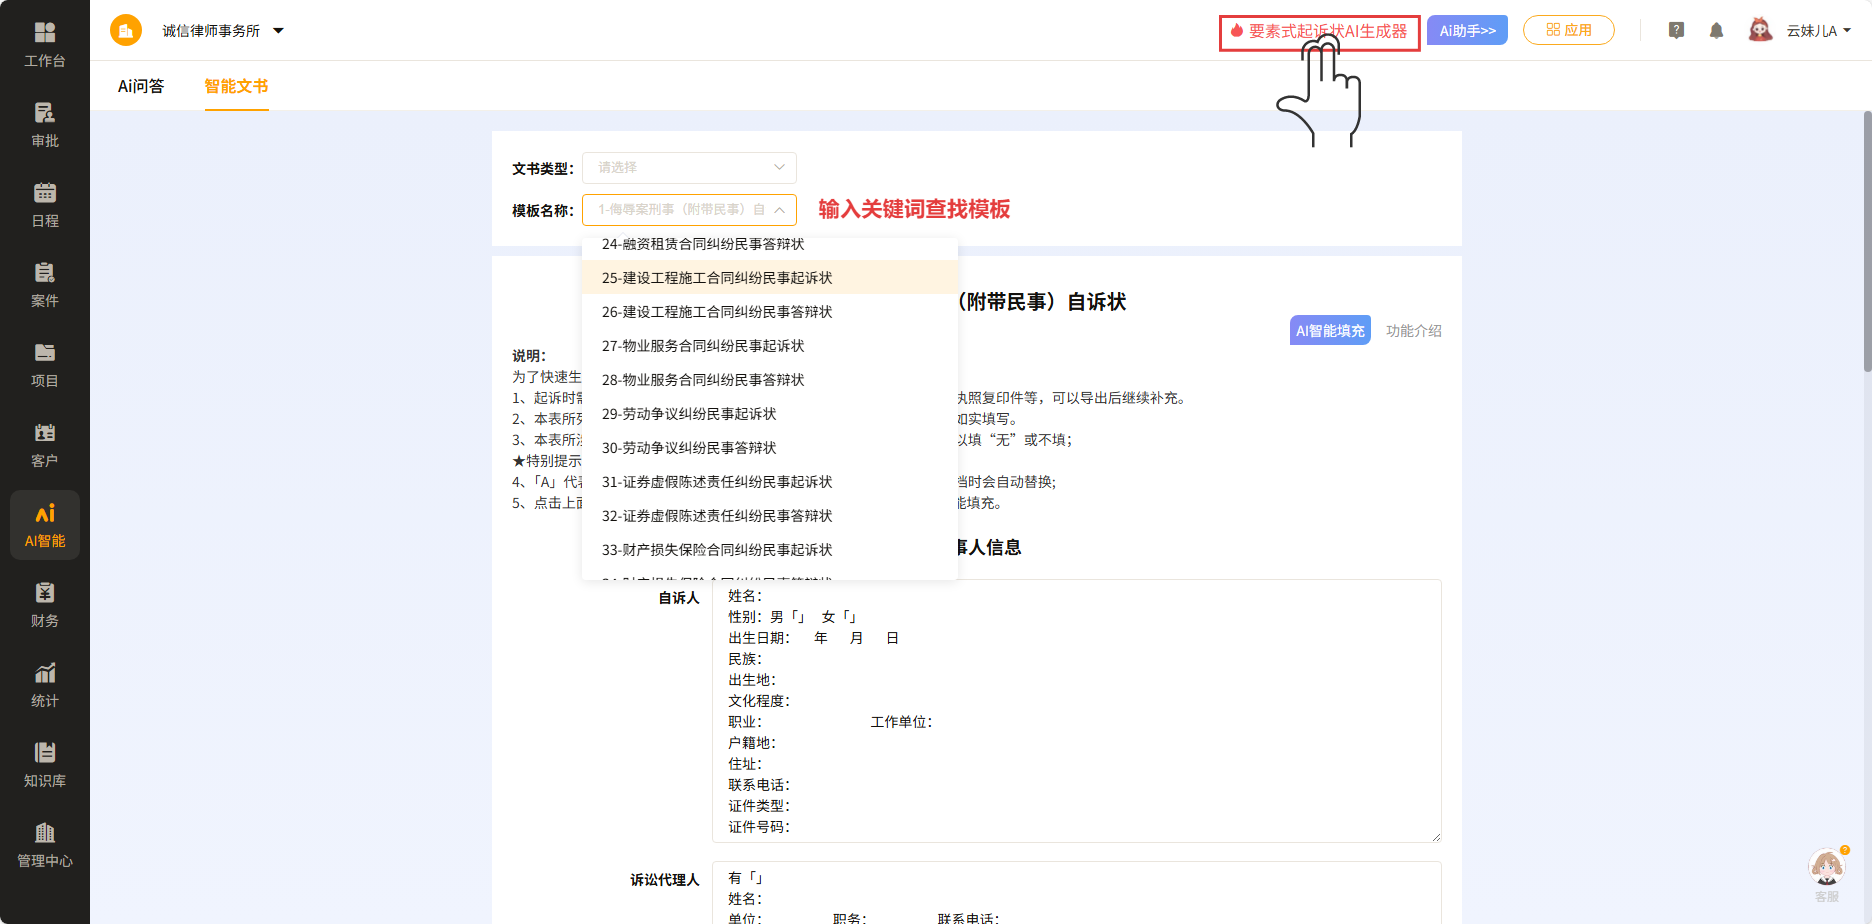This screenshot has height=924, width=1872.
Task: Open the notification bell icon
Action: click(x=1717, y=30)
